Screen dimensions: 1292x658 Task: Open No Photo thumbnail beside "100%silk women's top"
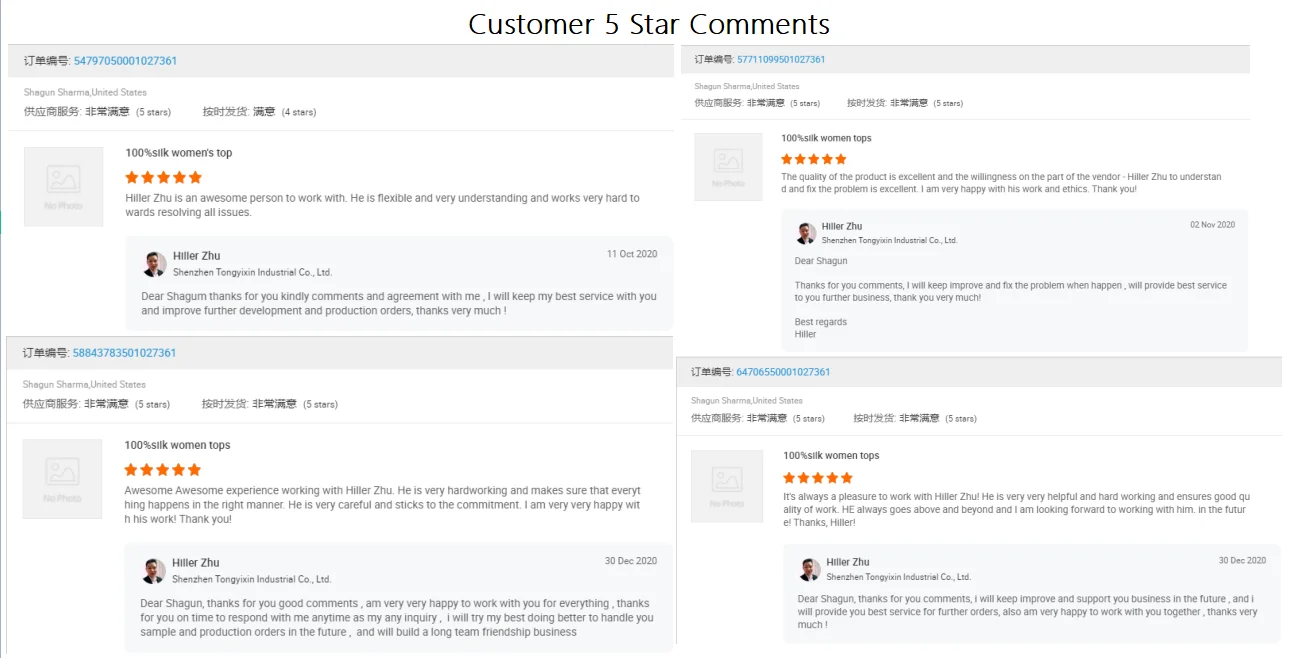tap(63, 186)
